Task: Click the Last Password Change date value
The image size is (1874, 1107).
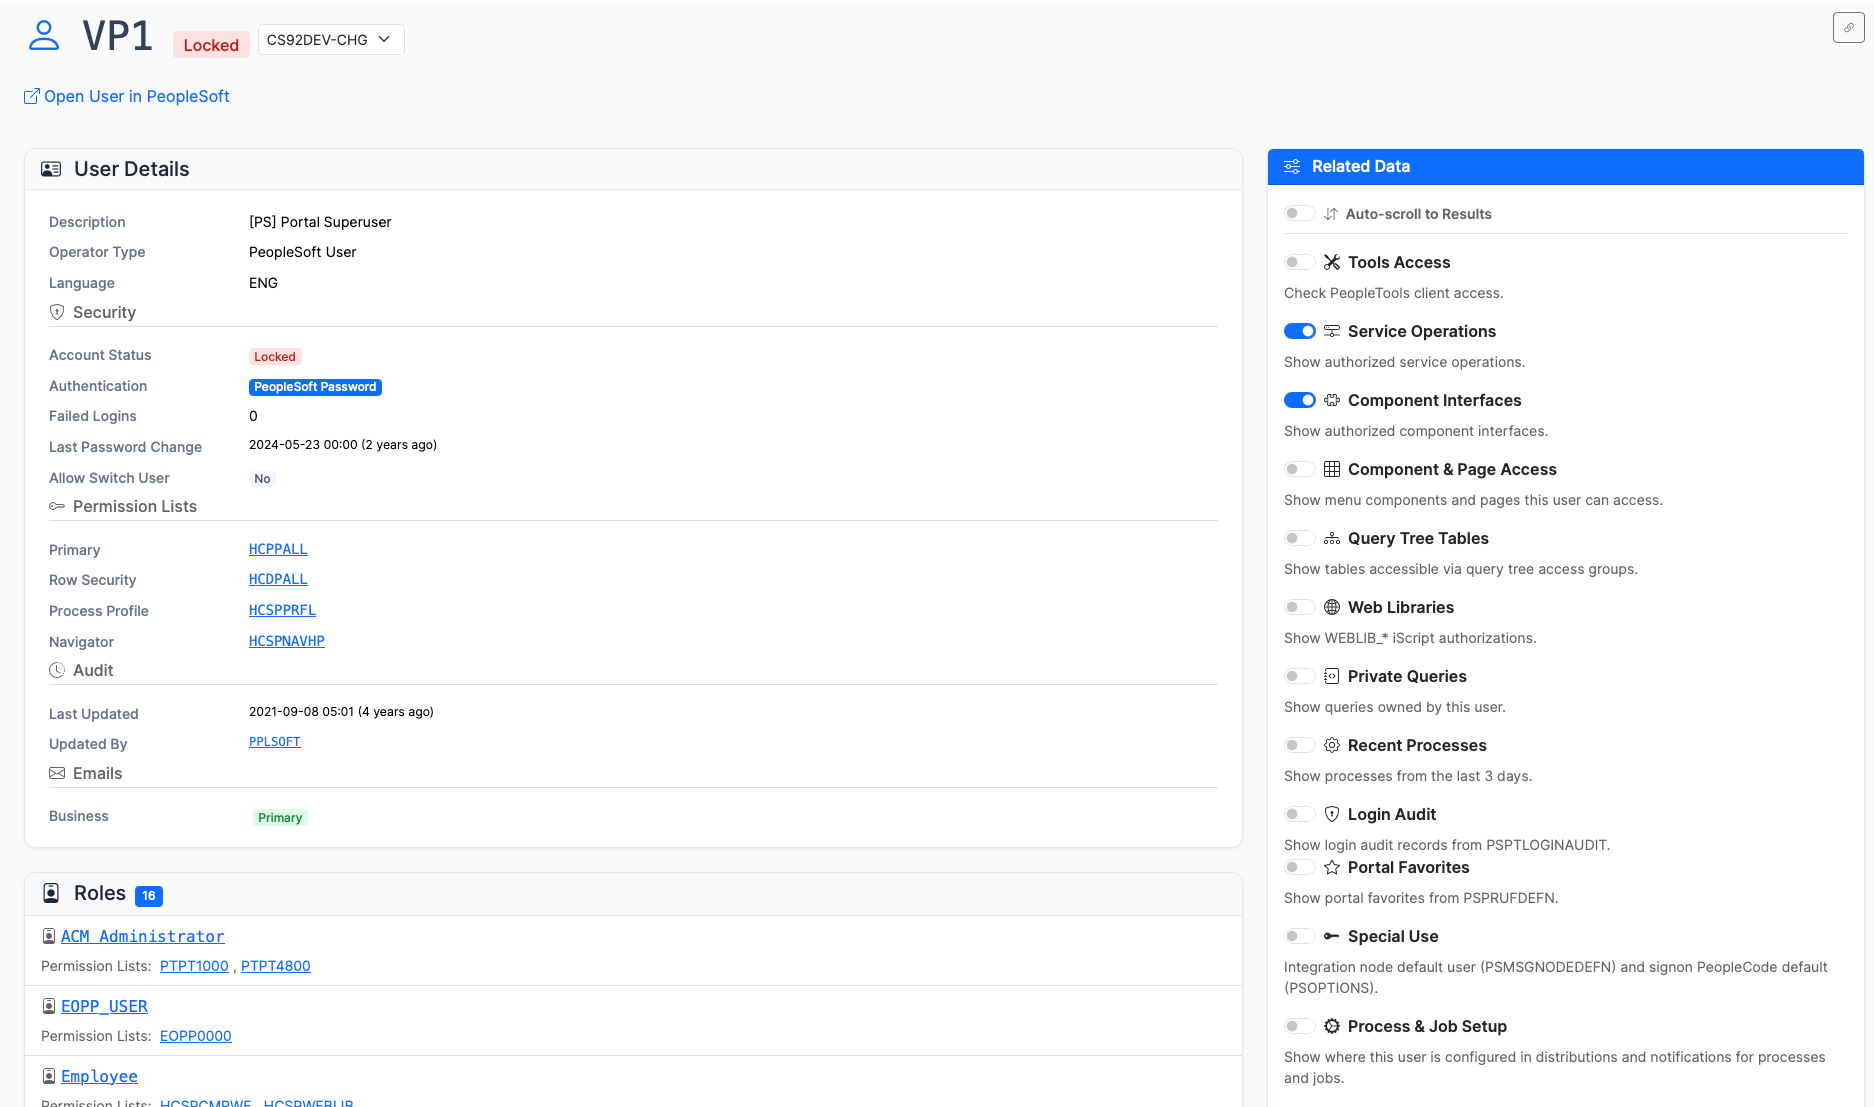Action: [343, 445]
